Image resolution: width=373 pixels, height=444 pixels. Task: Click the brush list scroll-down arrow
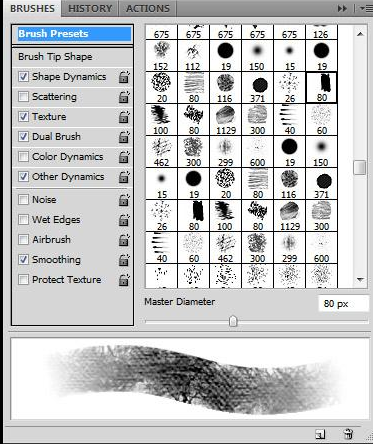(x=360, y=279)
